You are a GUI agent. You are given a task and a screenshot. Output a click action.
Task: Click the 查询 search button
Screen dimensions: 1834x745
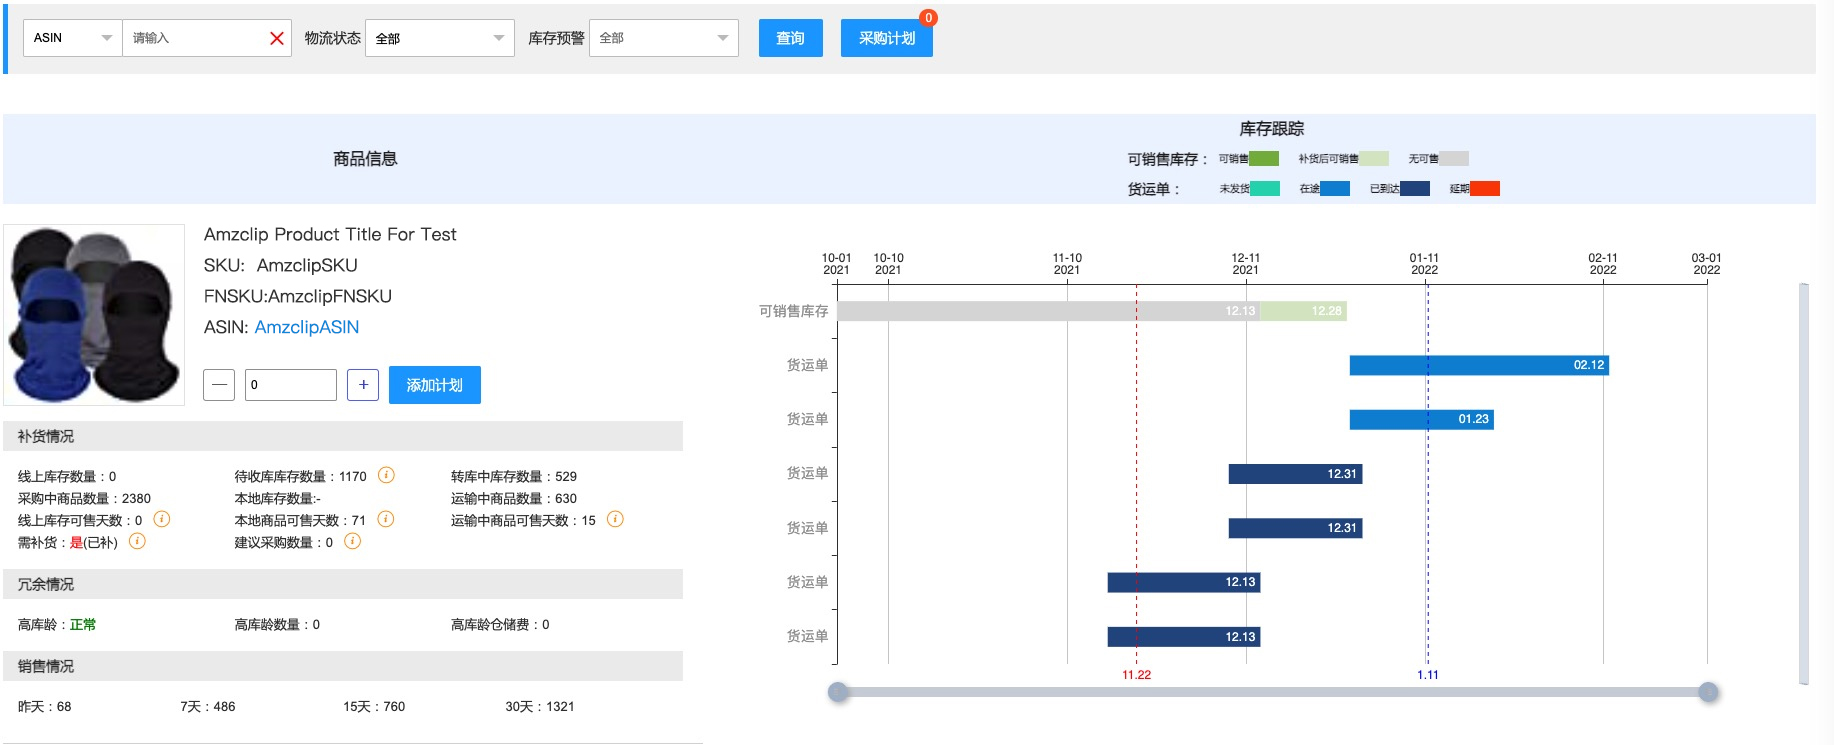[x=790, y=38]
